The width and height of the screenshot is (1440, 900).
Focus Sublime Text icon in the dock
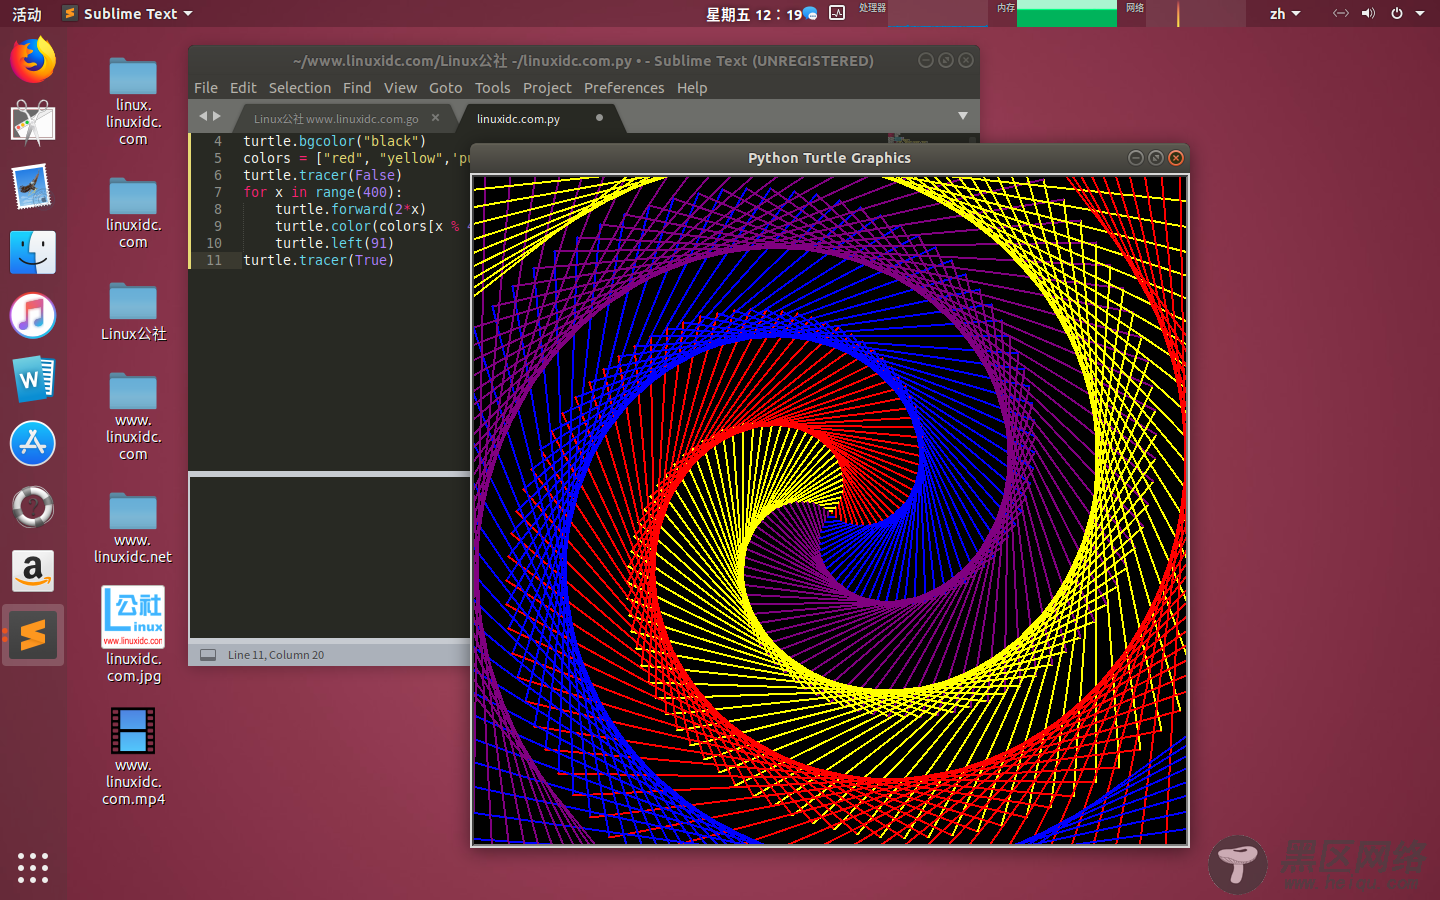click(33, 635)
